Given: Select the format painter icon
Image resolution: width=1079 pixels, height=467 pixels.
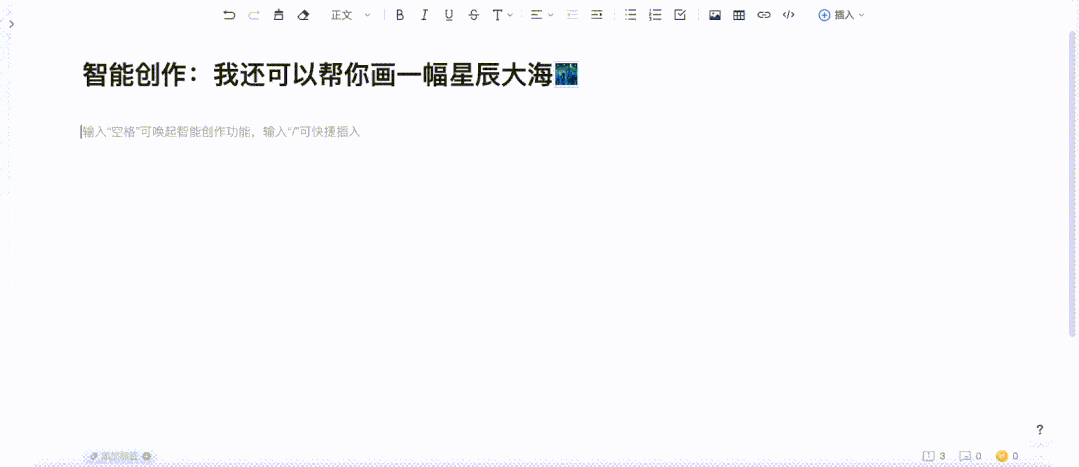Looking at the screenshot, I should click(x=279, y=15).
